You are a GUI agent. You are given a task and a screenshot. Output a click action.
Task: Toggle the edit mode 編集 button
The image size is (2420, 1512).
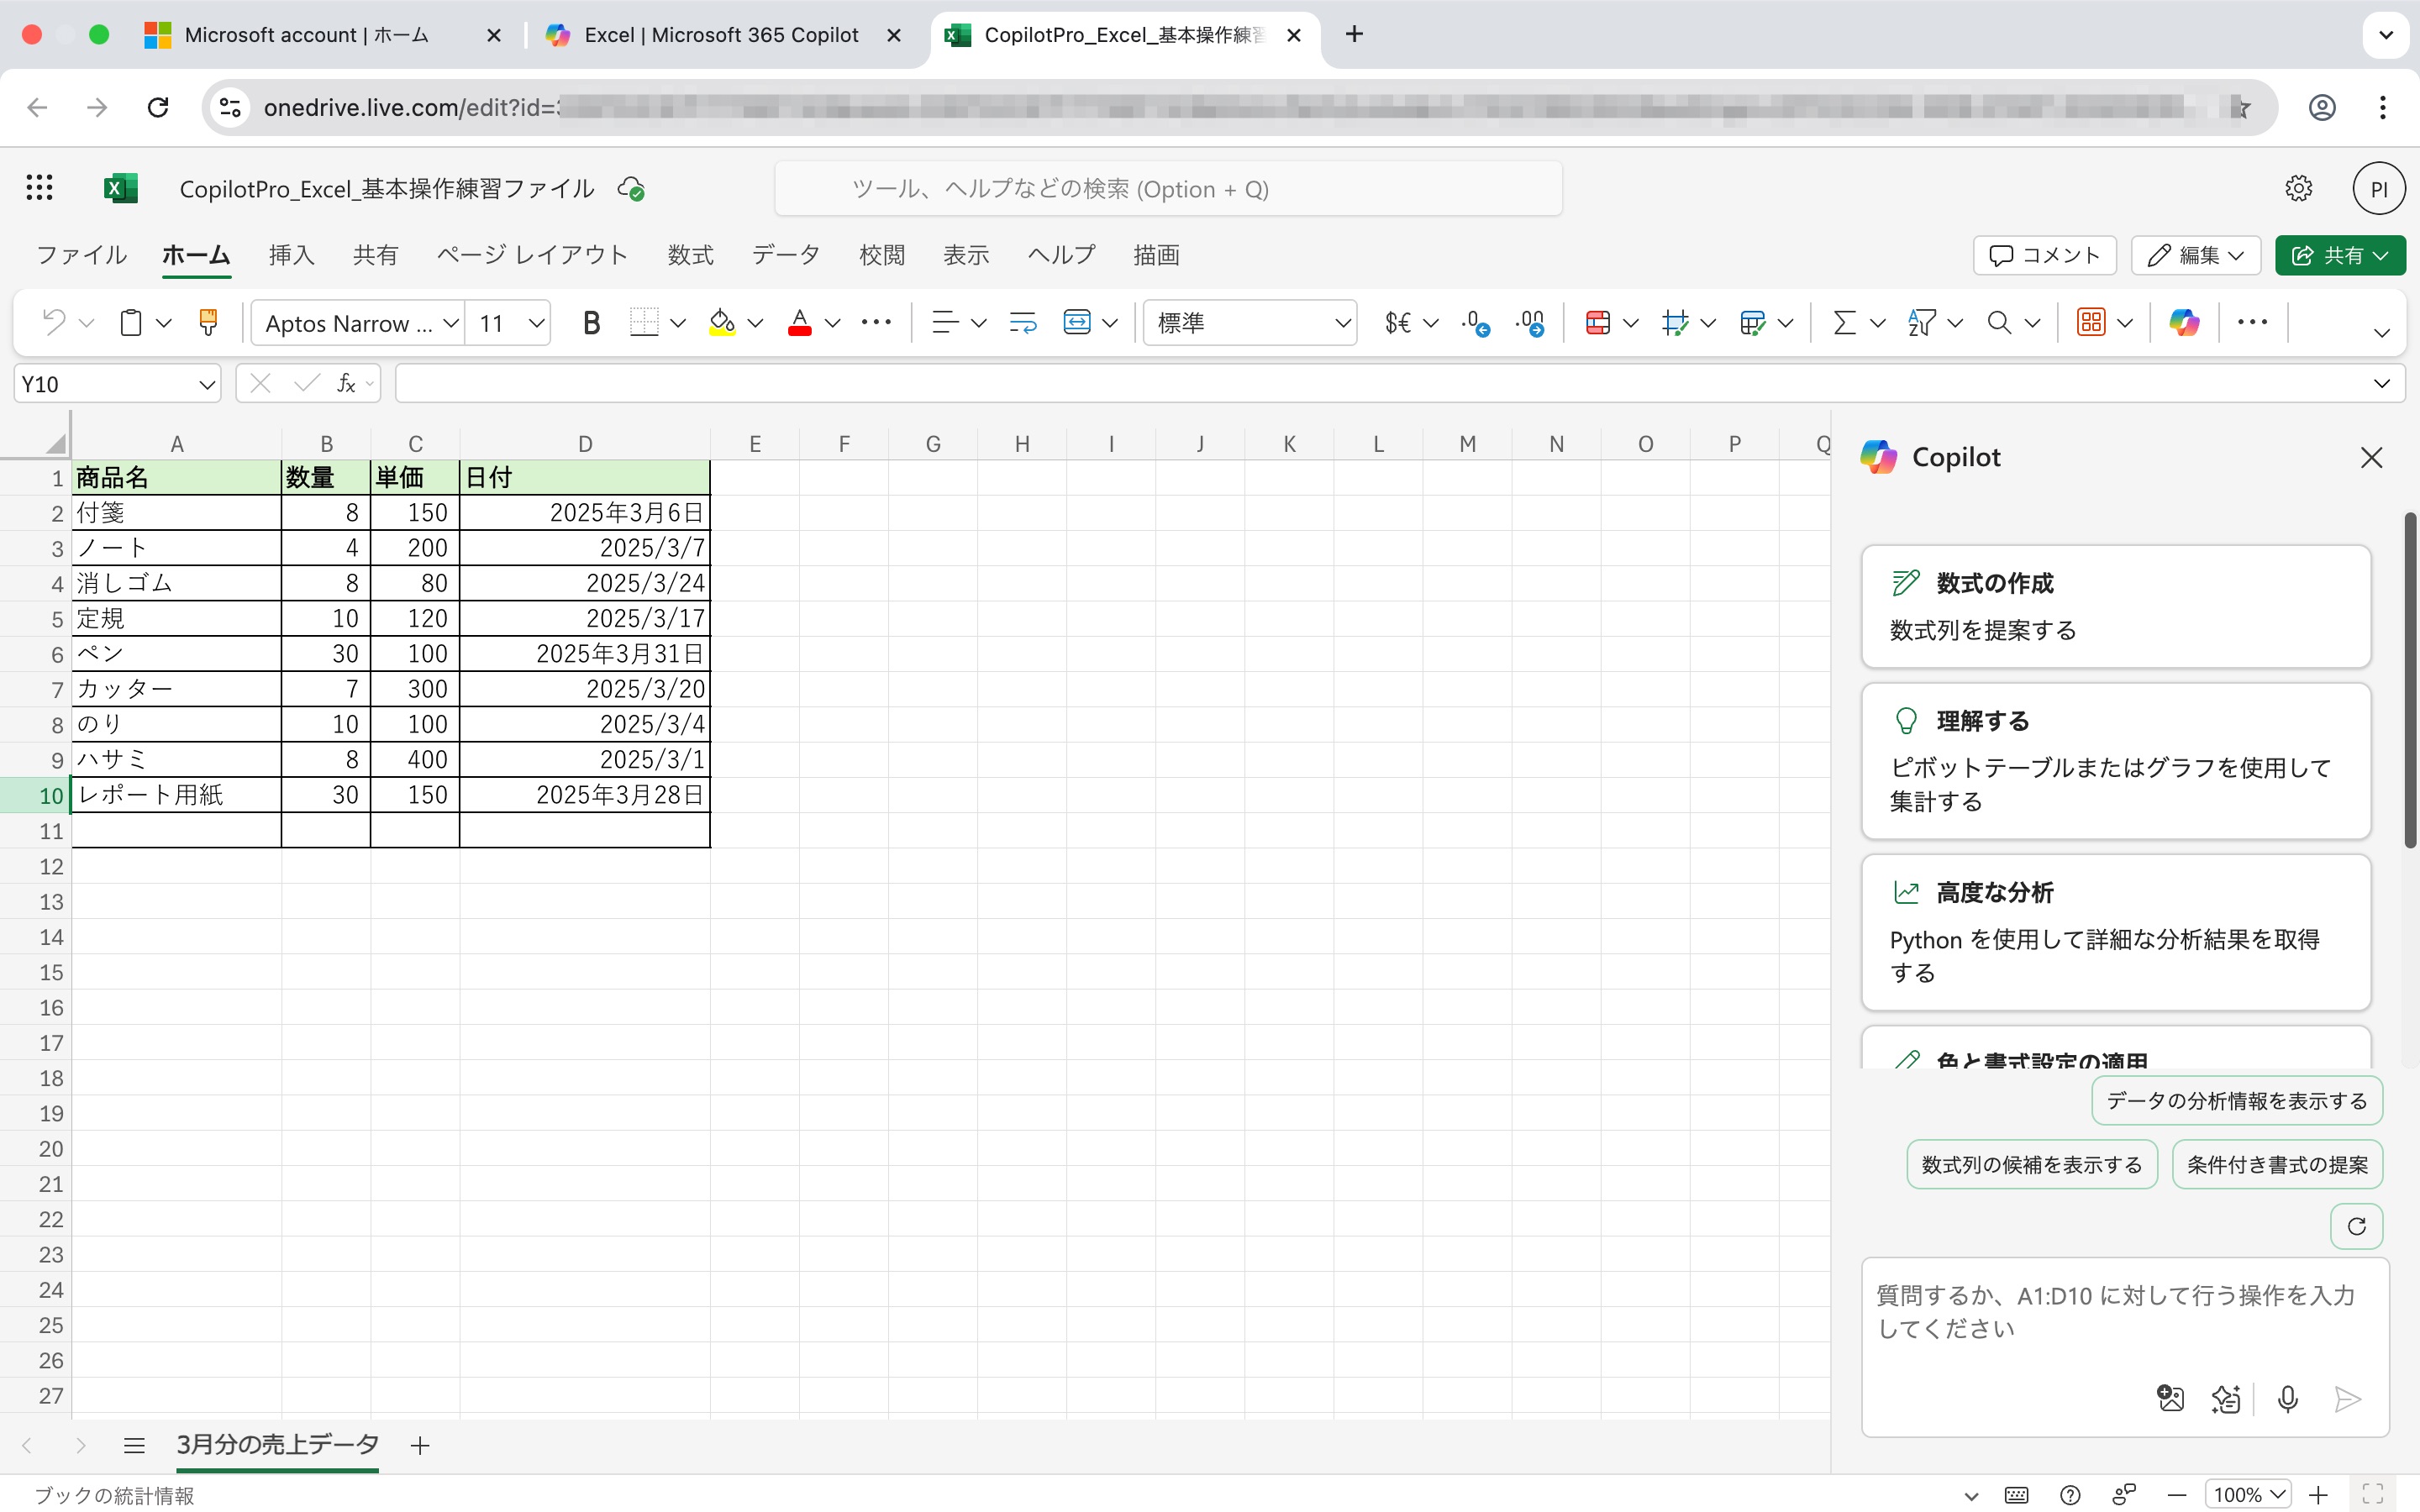pyautogui.click(x=2195, y=255)
